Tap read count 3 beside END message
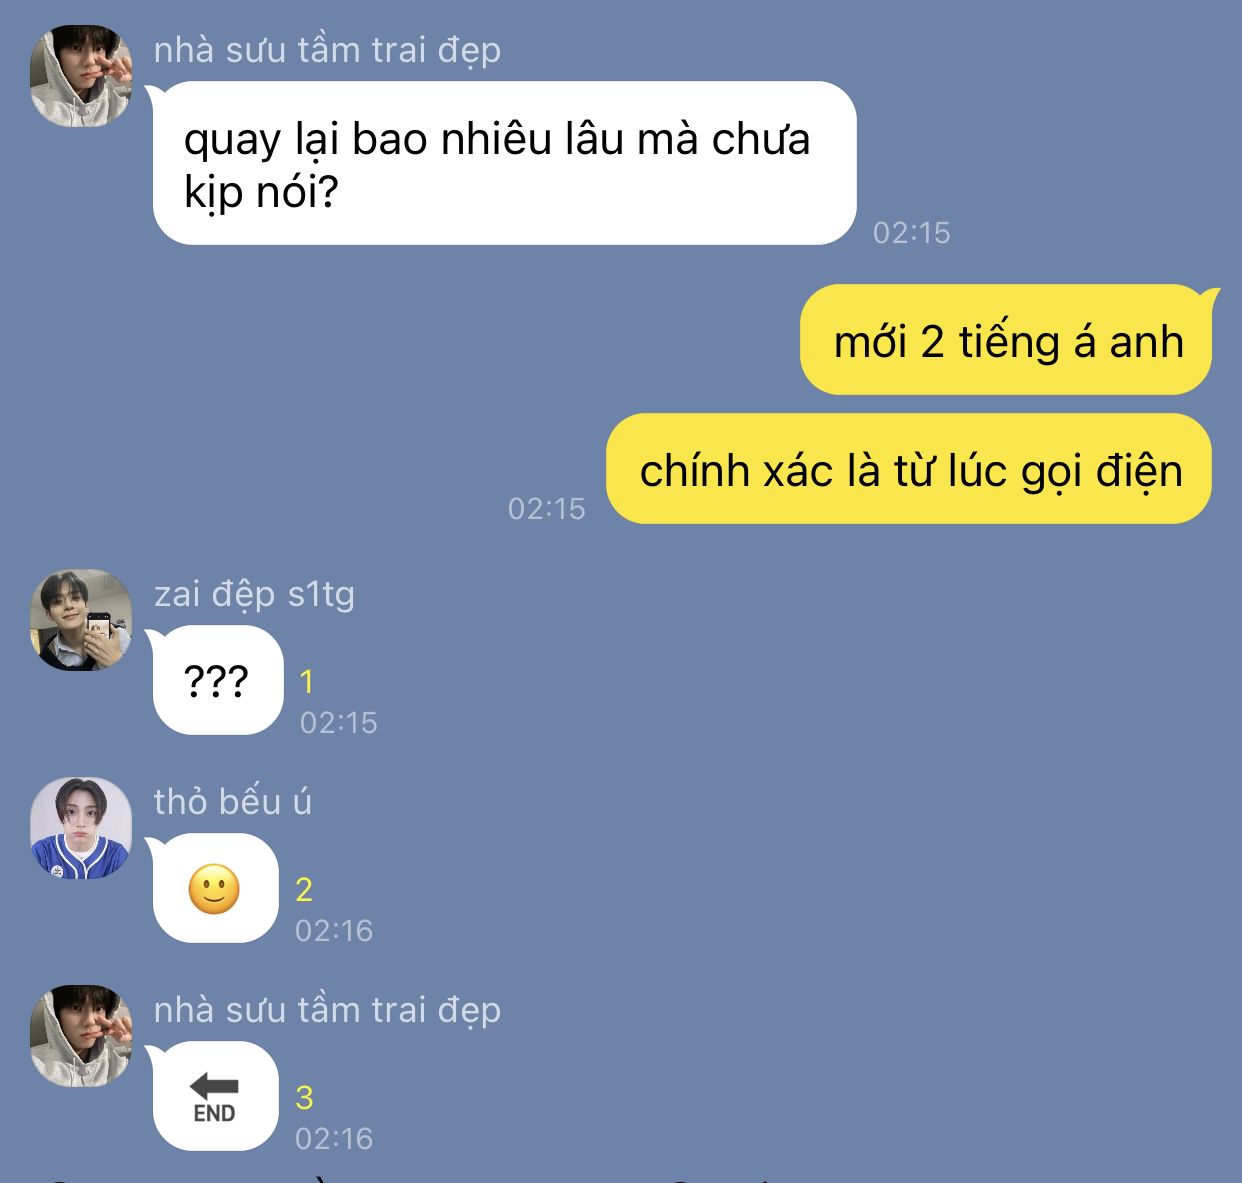Viewport: 1242px width, 1183px height. [x=304, y=1098]
